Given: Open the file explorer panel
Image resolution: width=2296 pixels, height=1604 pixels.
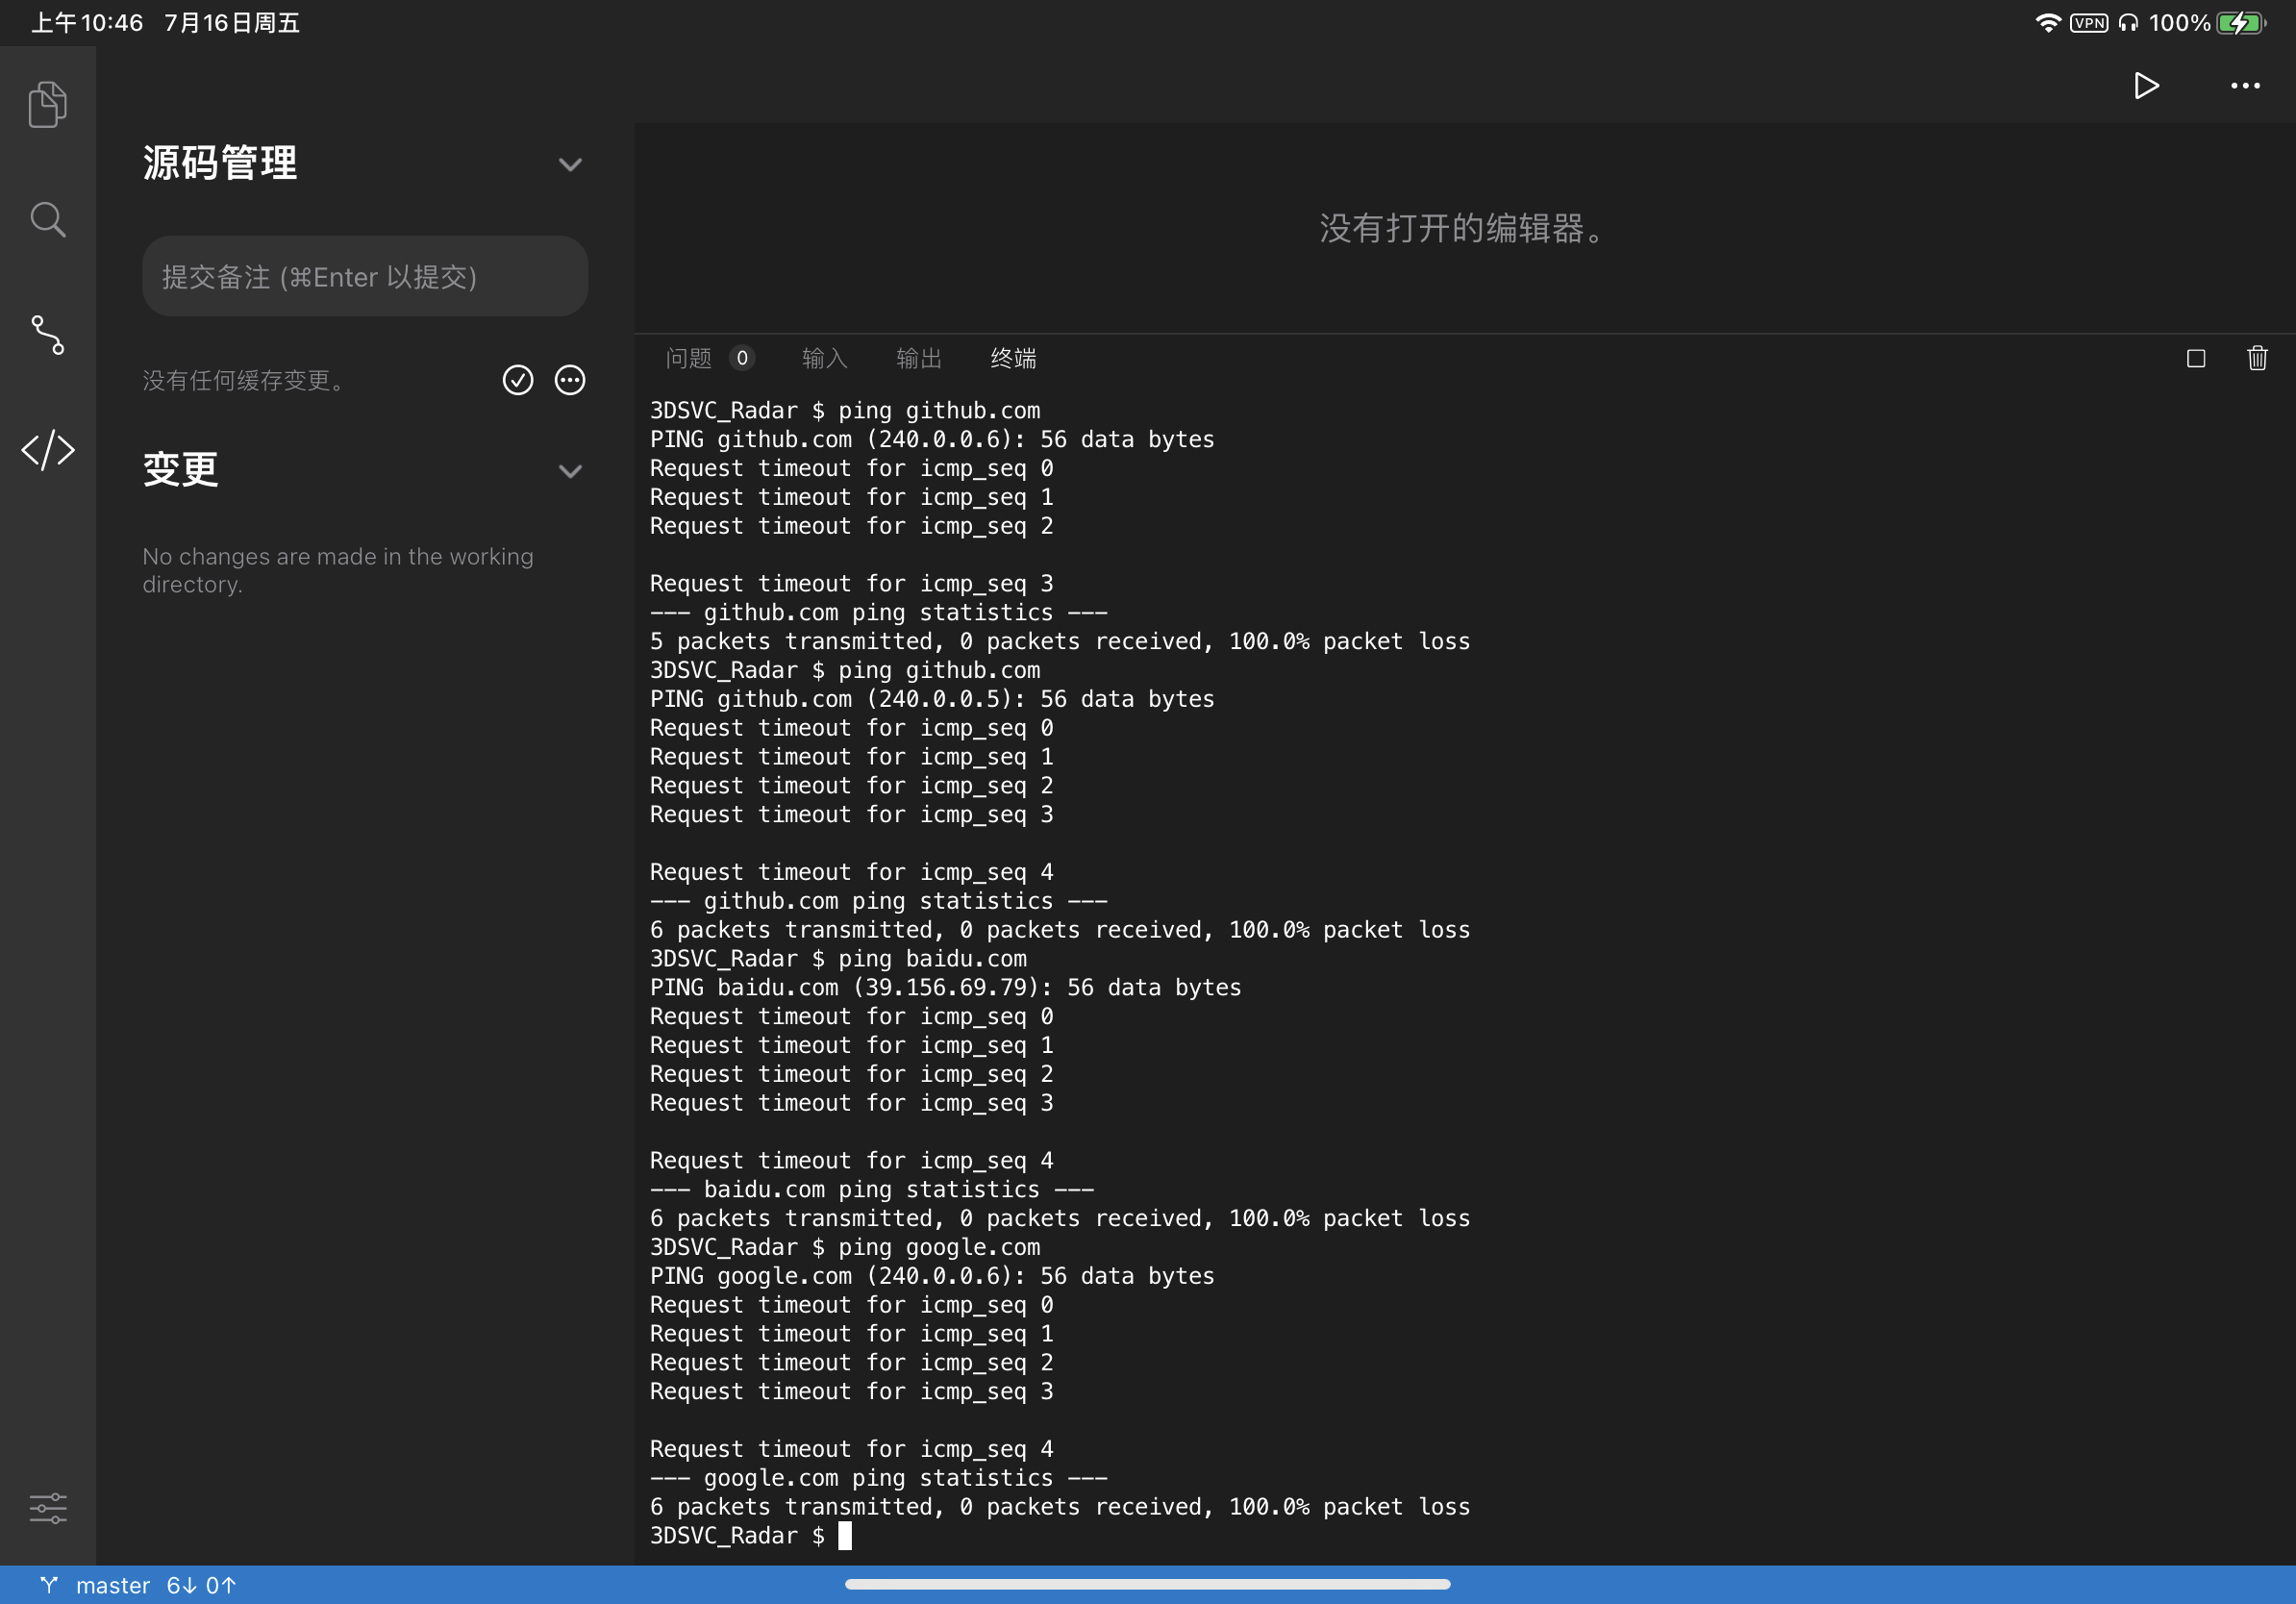Looking at the screenshot, I should pyautogui.click(x=47, y=103).
